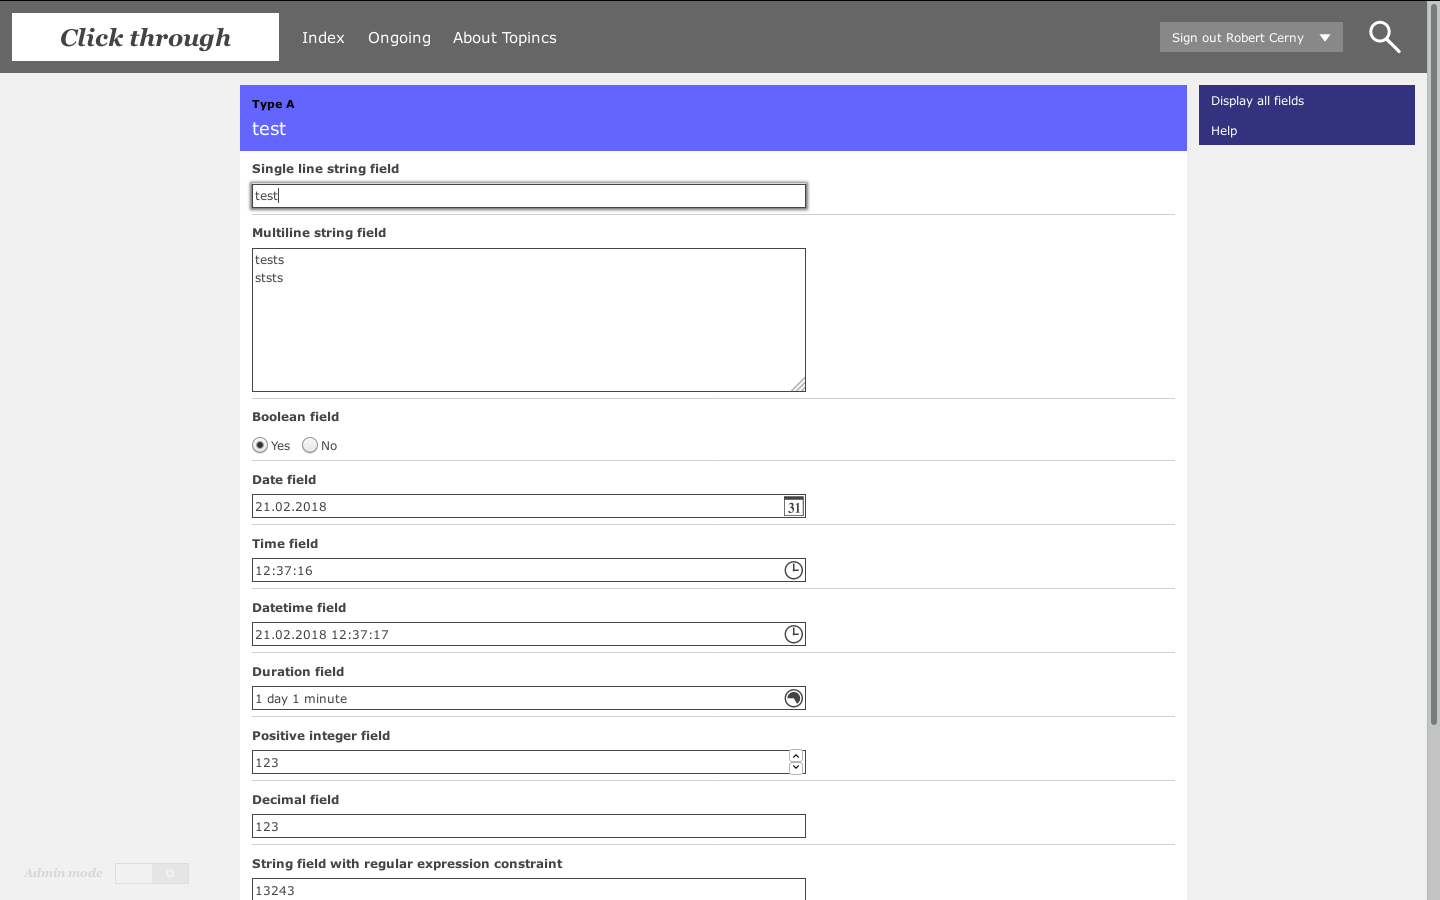The image size is (1440, 900).
Task: Select Yes for Boolean field
Action: (260, 445)
